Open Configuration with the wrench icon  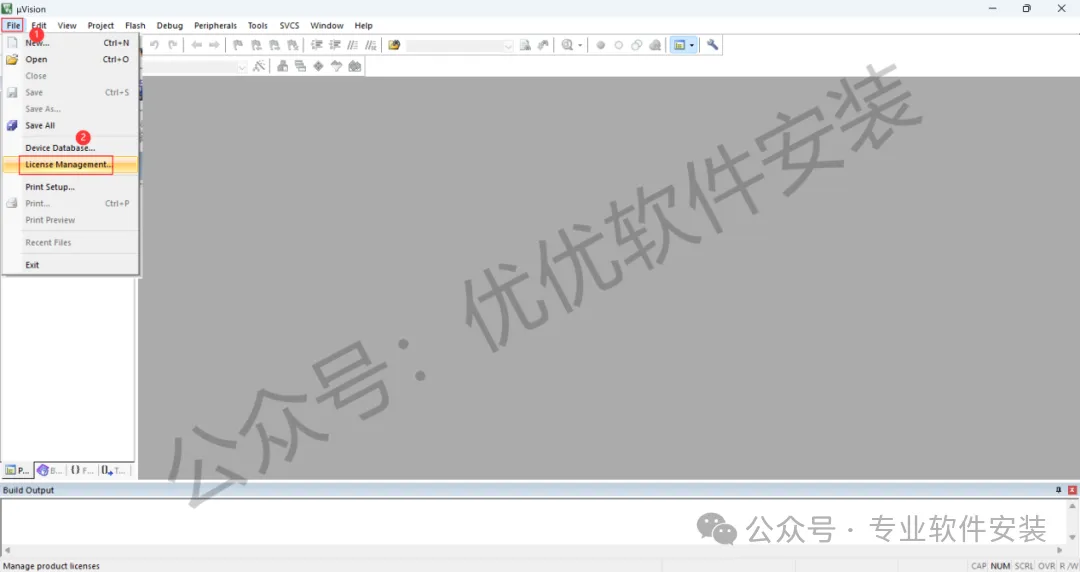tap(712, 45)
